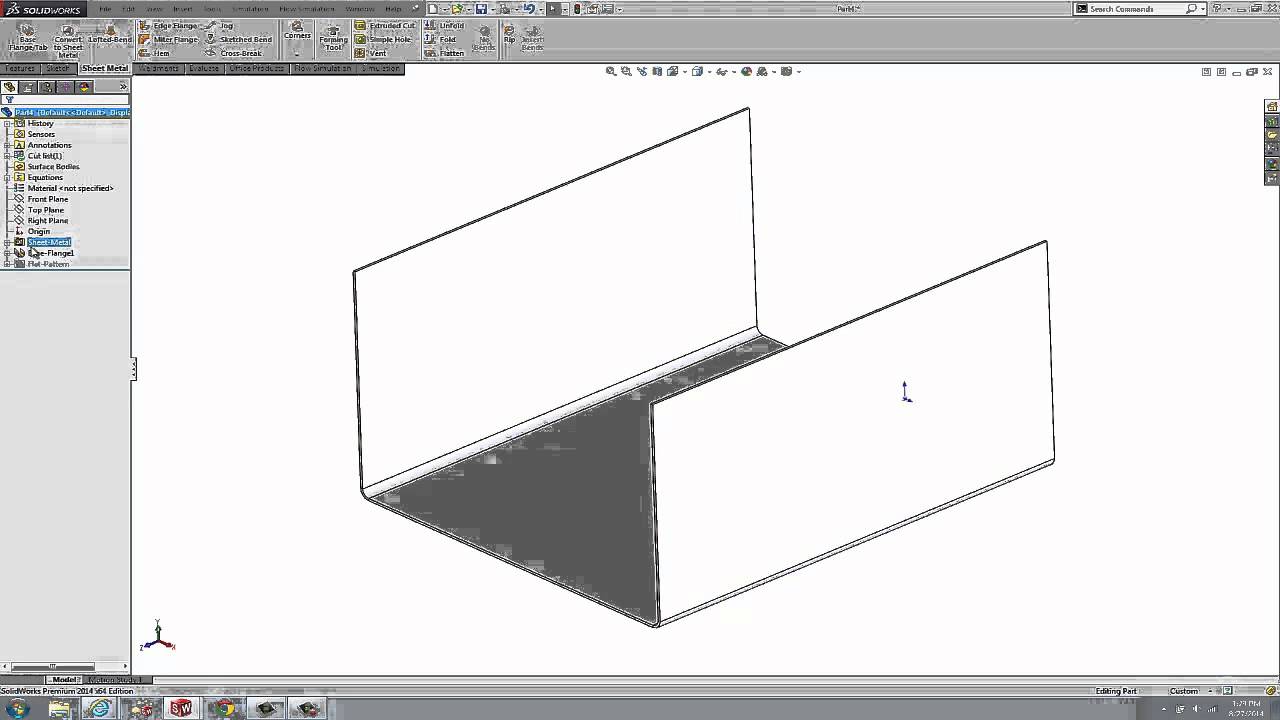Image resolution: width=1280 pixels, height=720 pixels.
Task: Select Material <not specified> item
Action: coord(70,188)
